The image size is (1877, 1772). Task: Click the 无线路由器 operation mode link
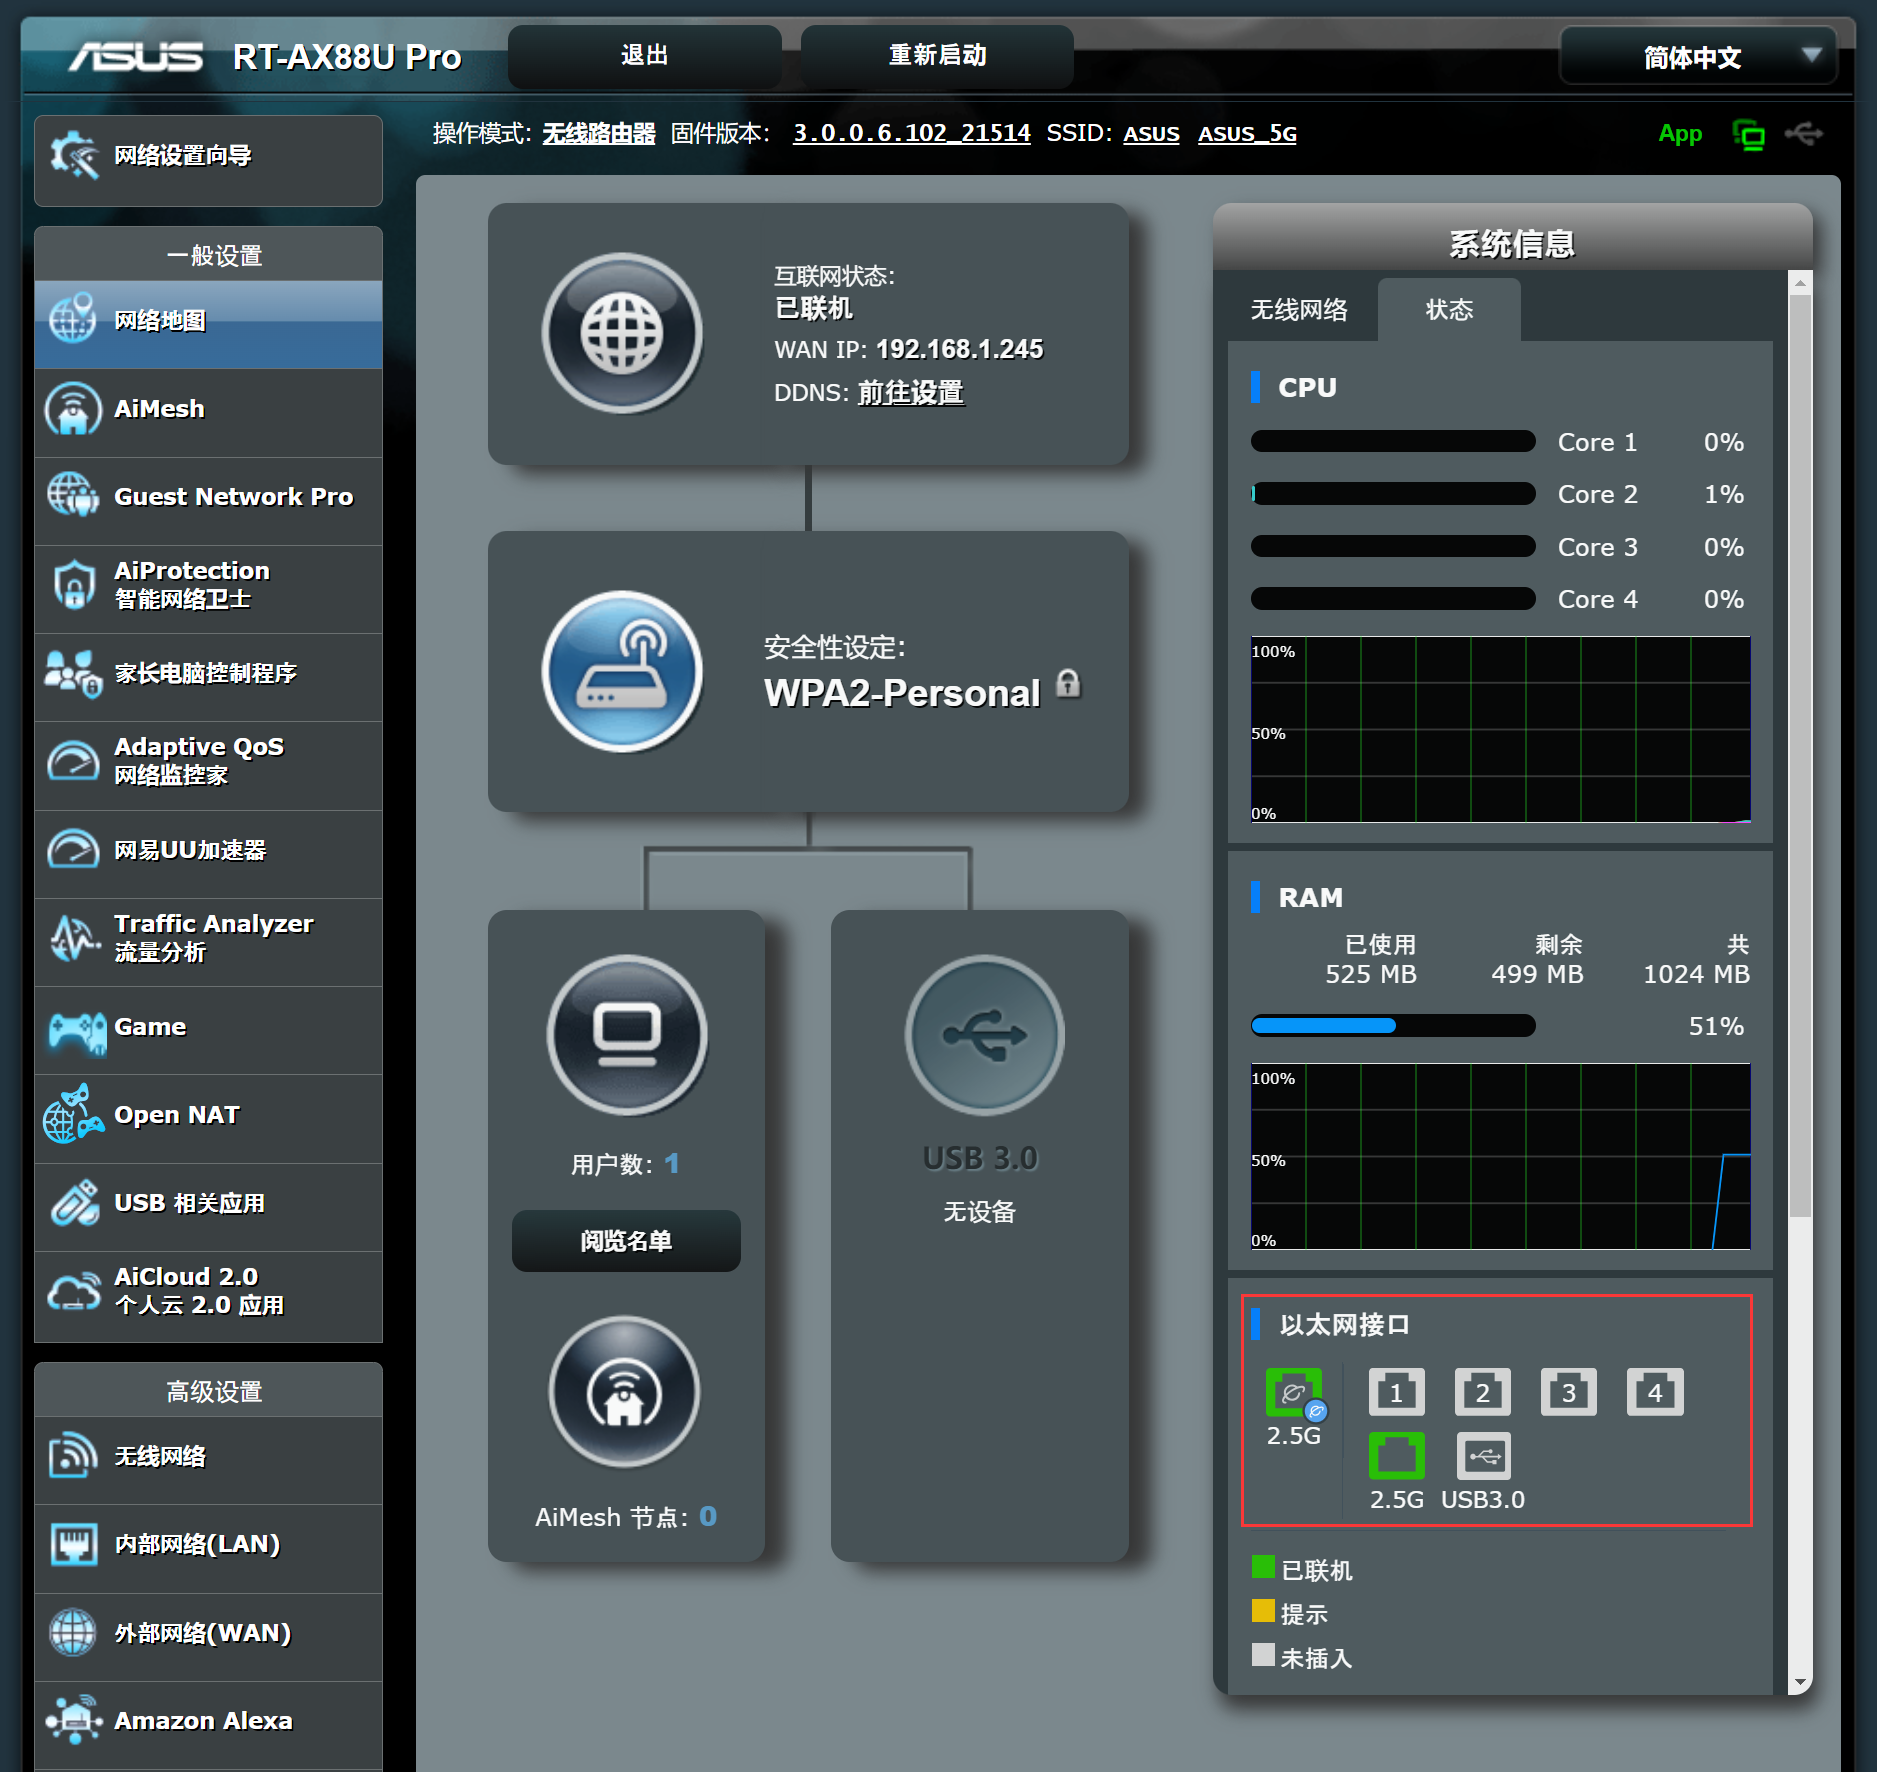[x=598, y=134]
